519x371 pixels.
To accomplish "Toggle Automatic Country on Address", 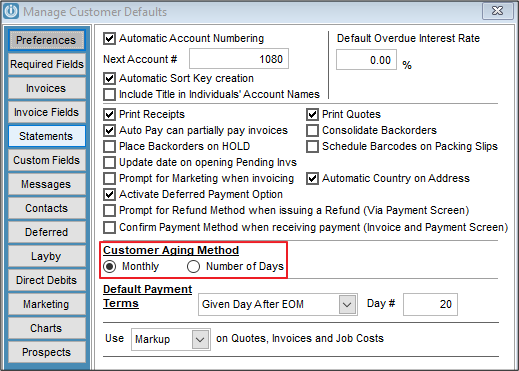I will click(312, 178).
